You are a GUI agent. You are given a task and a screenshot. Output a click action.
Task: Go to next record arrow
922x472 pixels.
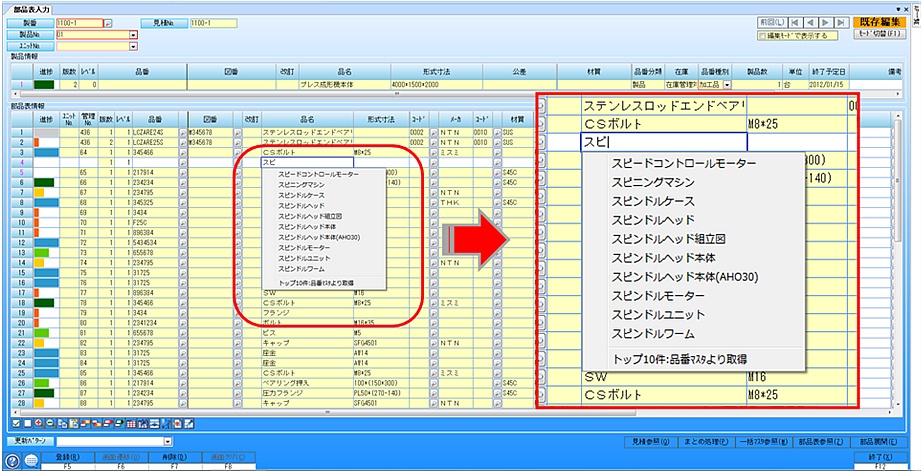point(825,20)
